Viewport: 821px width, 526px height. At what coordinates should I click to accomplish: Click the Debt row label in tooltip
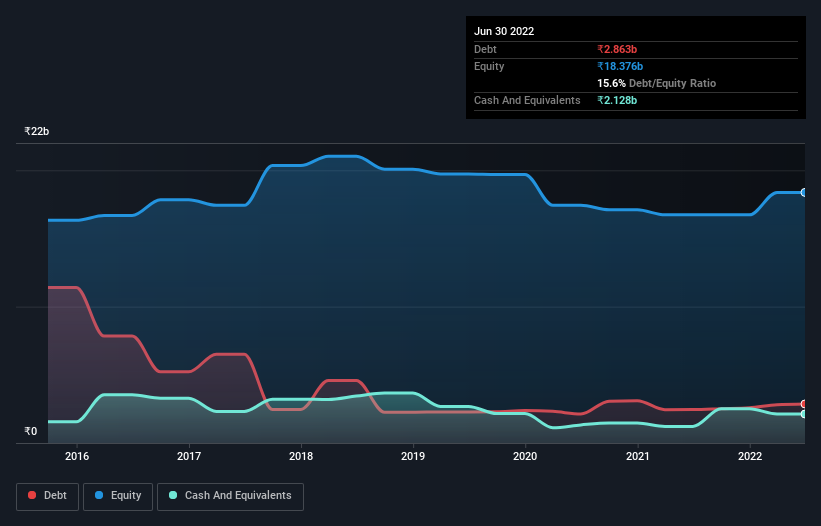[485, 49]
